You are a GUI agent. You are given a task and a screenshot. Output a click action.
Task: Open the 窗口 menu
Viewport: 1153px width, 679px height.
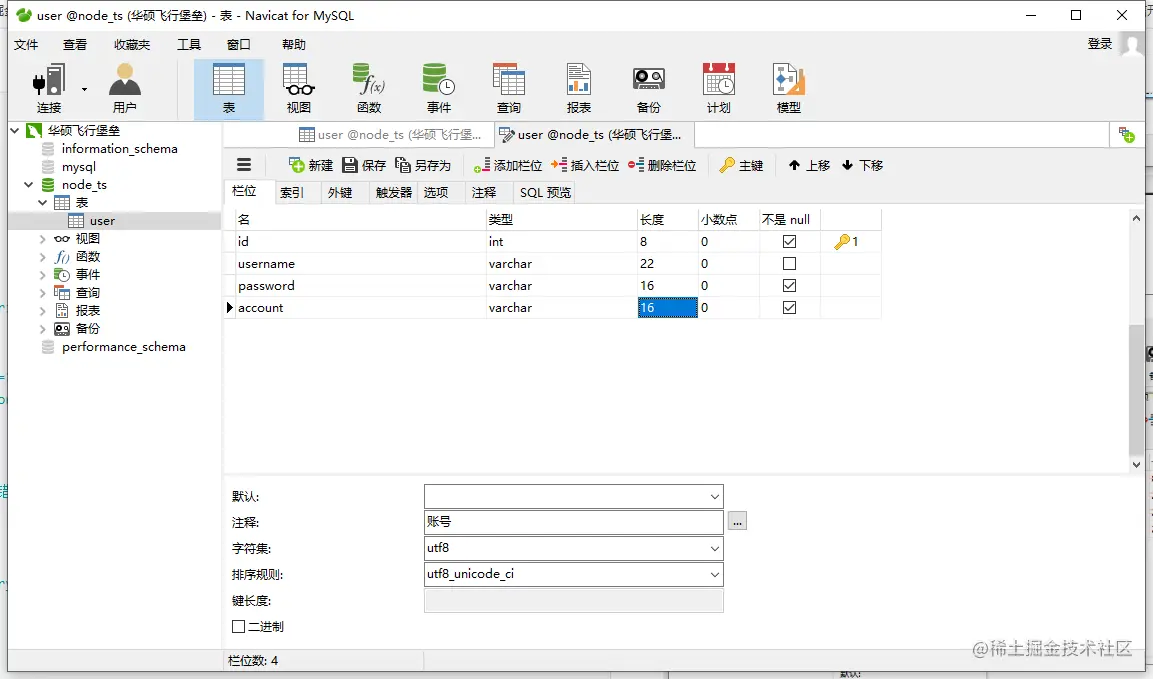point(239,45)
